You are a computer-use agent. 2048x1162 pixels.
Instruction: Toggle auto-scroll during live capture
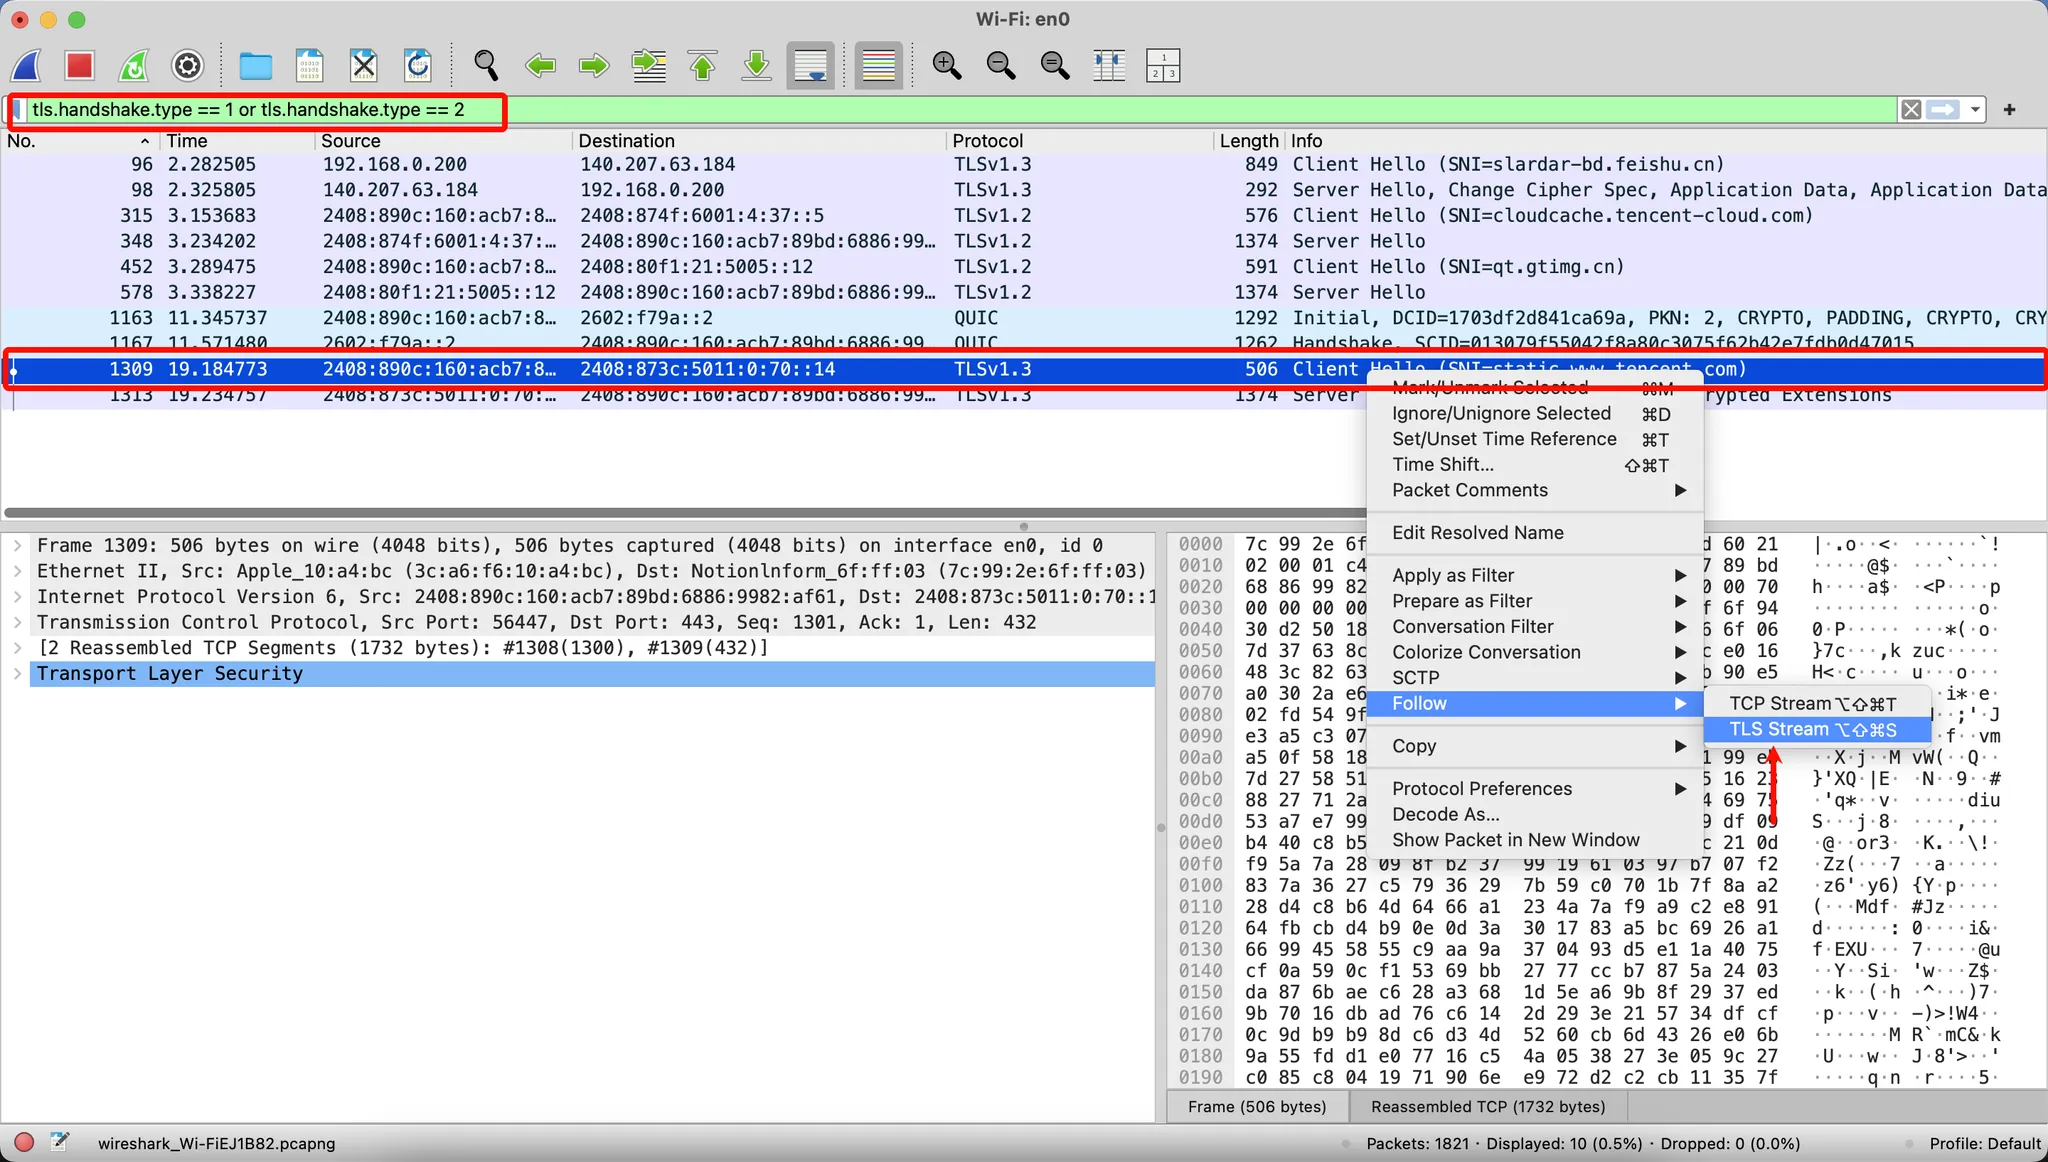tap(810, 66)
